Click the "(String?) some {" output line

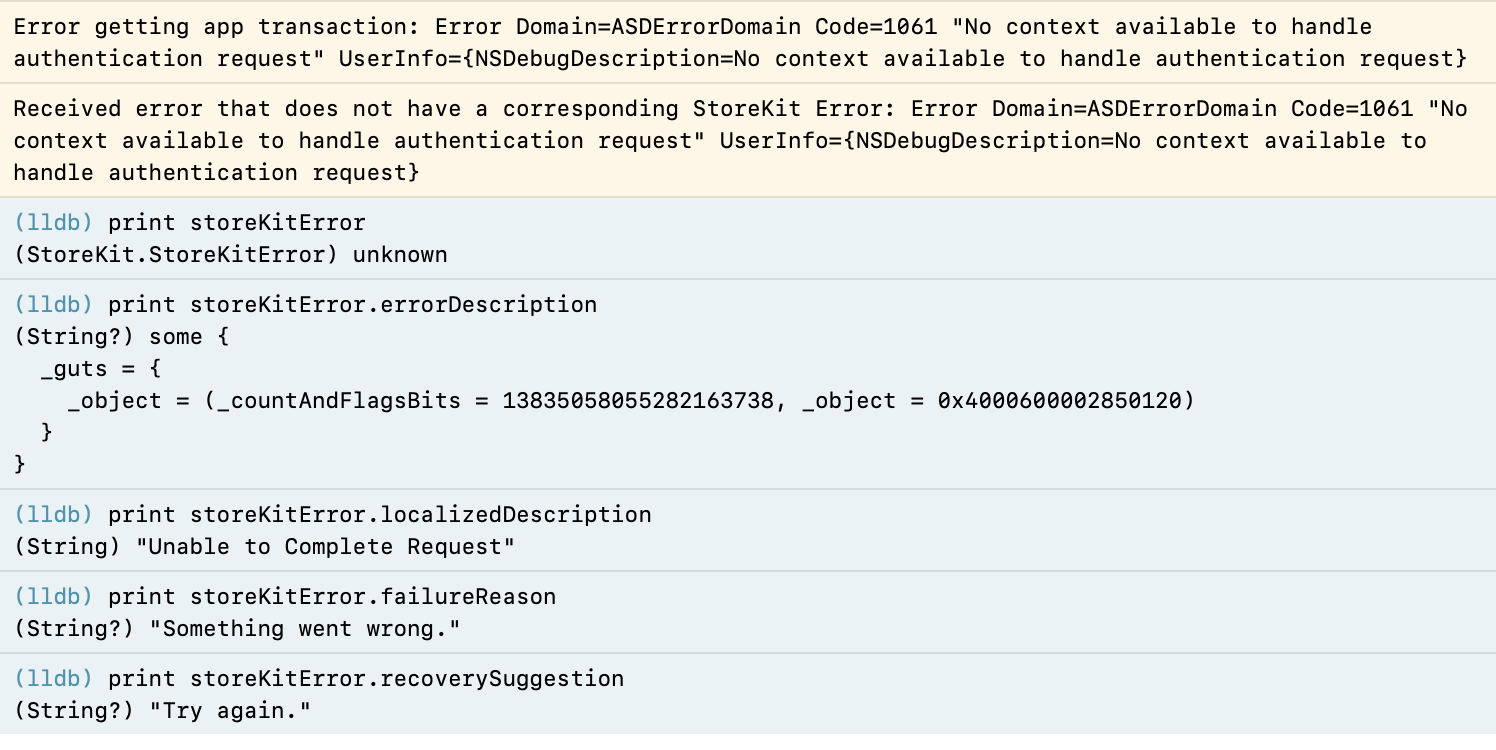(122, 336)
